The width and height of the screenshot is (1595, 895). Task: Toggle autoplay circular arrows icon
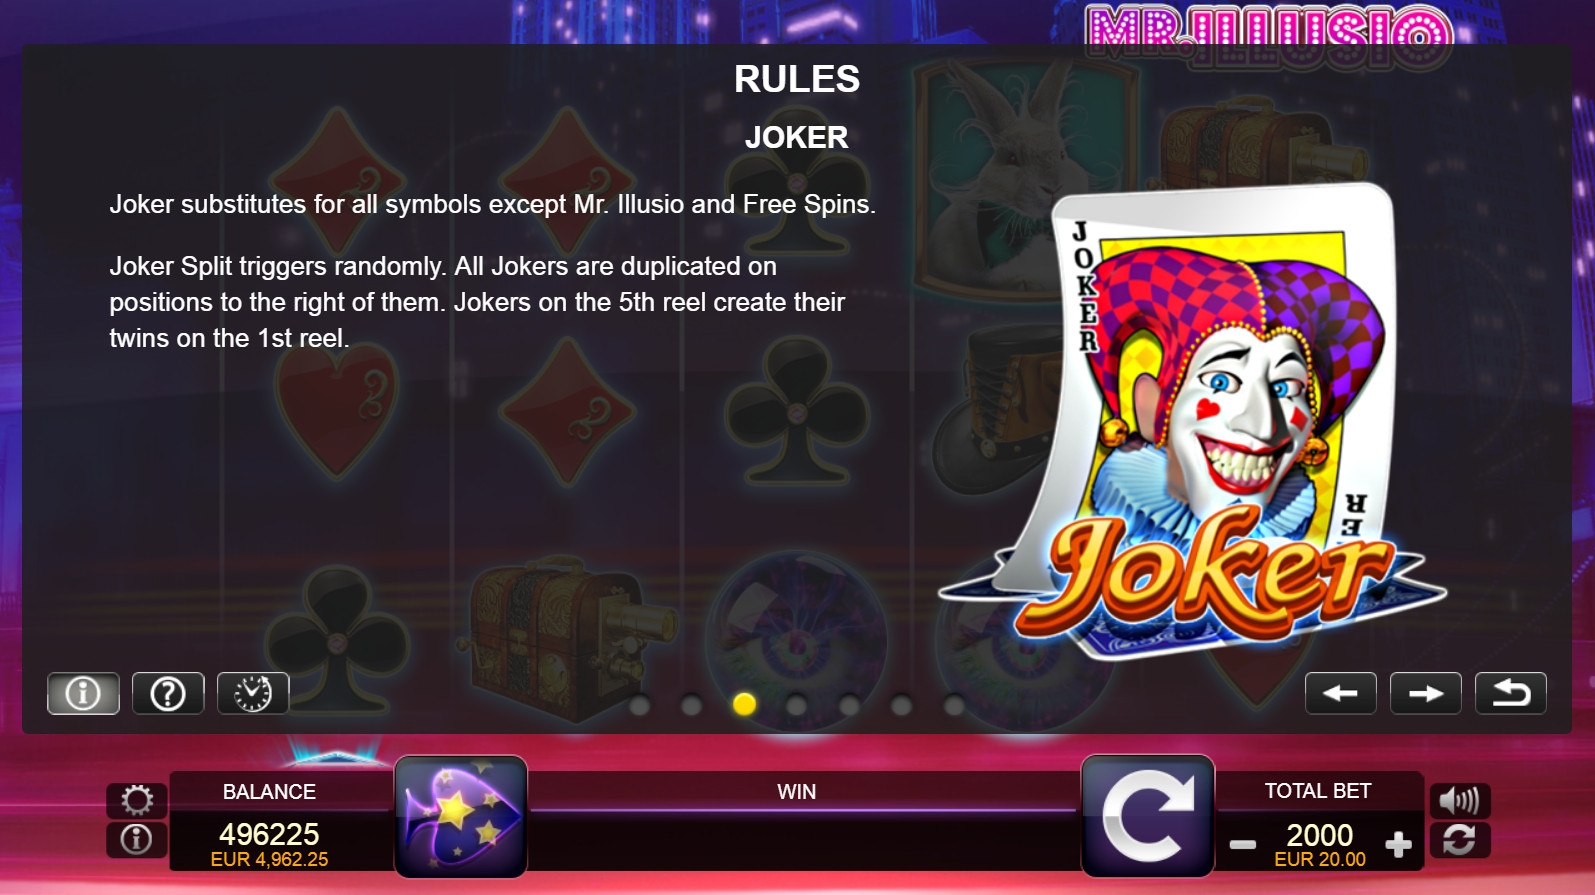click(x=1460, y=839)
